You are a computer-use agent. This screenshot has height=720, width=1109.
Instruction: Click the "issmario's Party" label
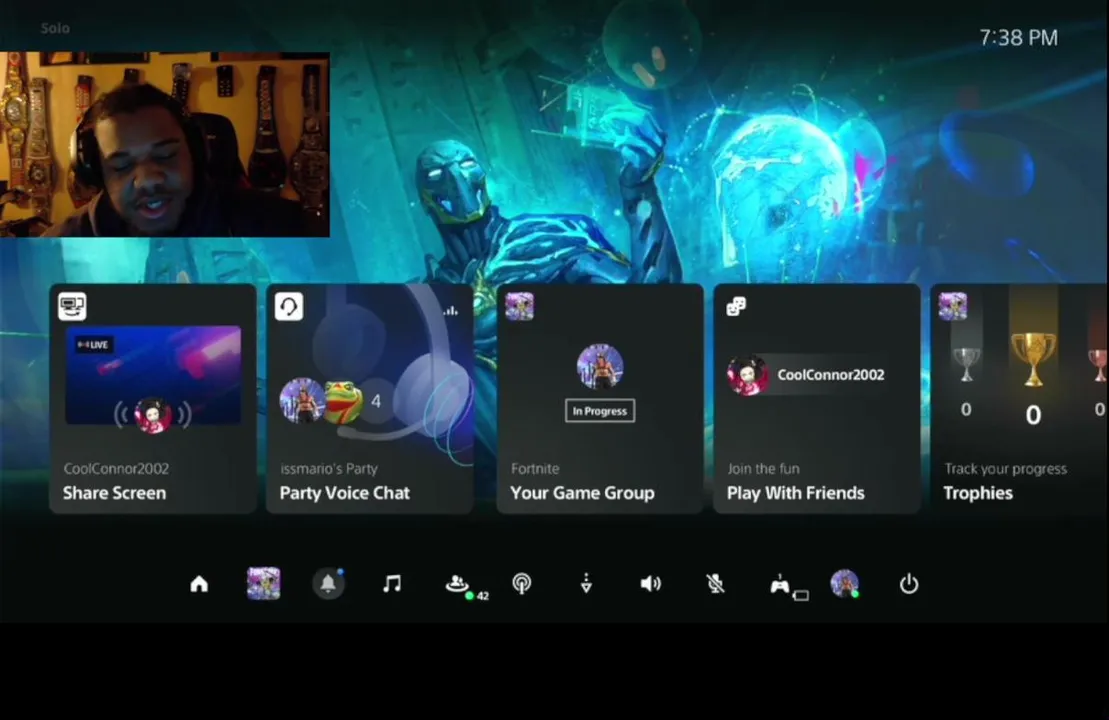click(x=329, y=468)
